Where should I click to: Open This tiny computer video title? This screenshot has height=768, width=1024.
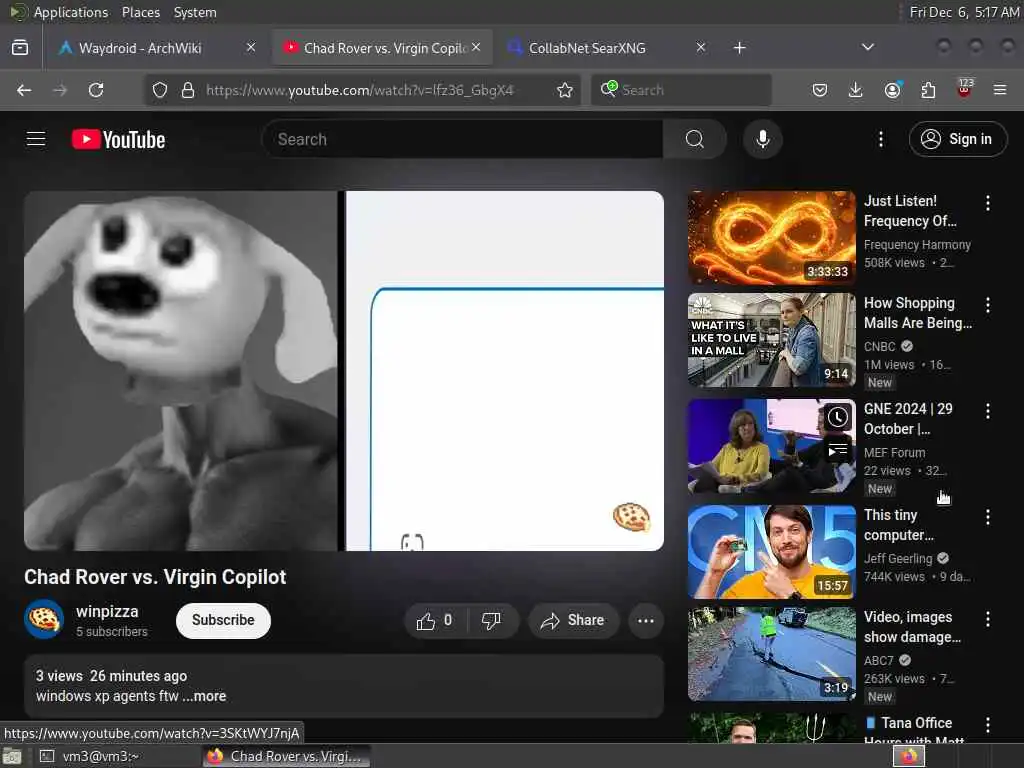point(899,525)
